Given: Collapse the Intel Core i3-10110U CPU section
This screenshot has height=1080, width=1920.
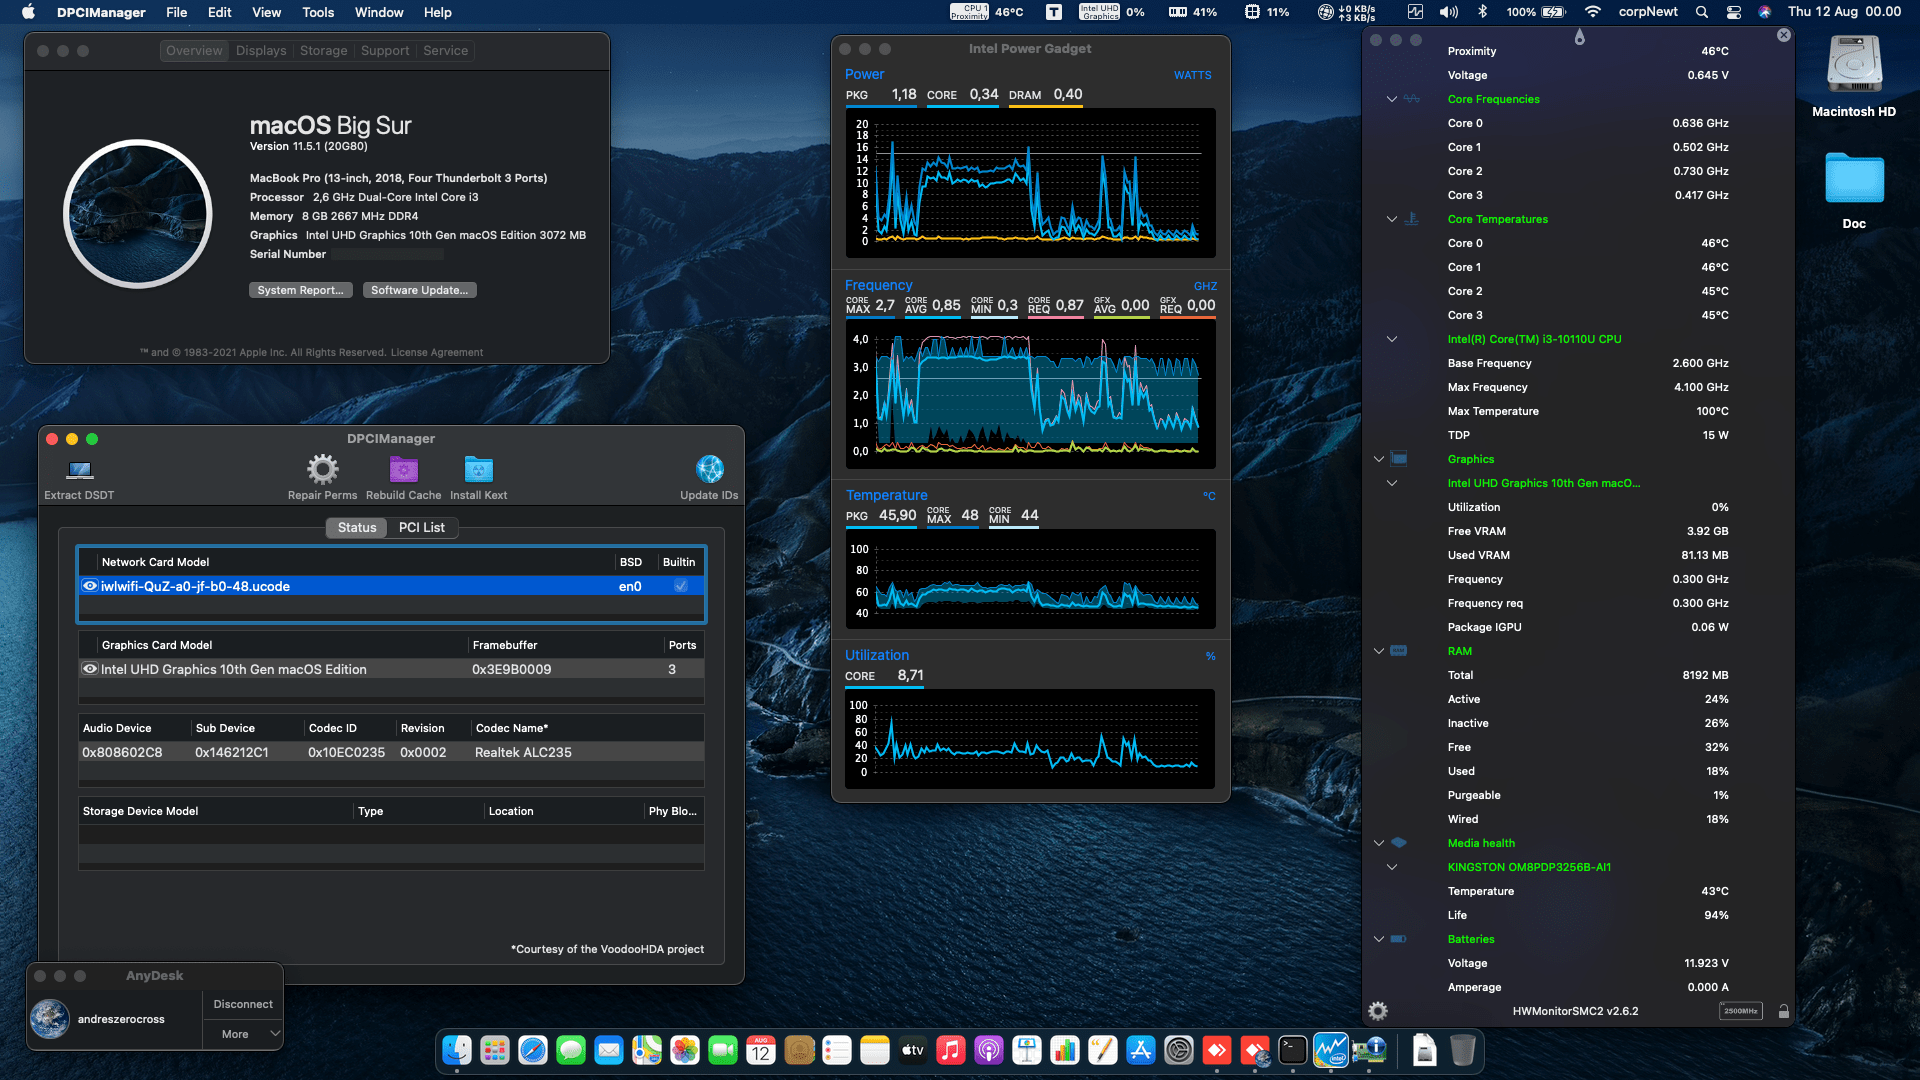Looking at the screenshot, I should (x=1391, y=339).
